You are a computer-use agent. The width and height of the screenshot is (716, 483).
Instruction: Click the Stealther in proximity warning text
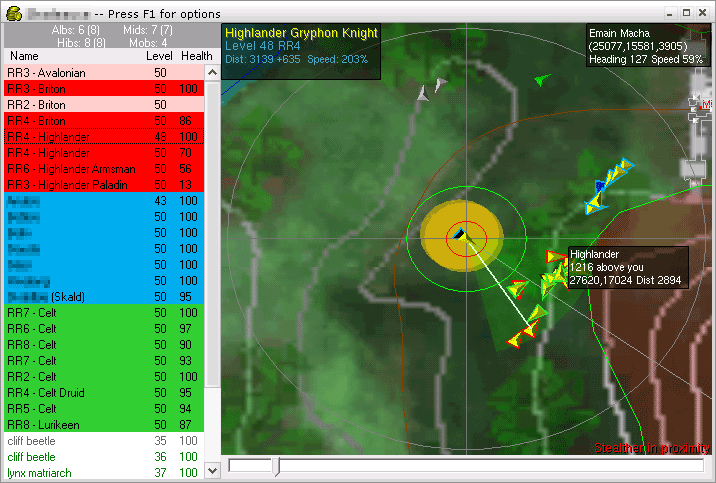[x=652, y=448]
